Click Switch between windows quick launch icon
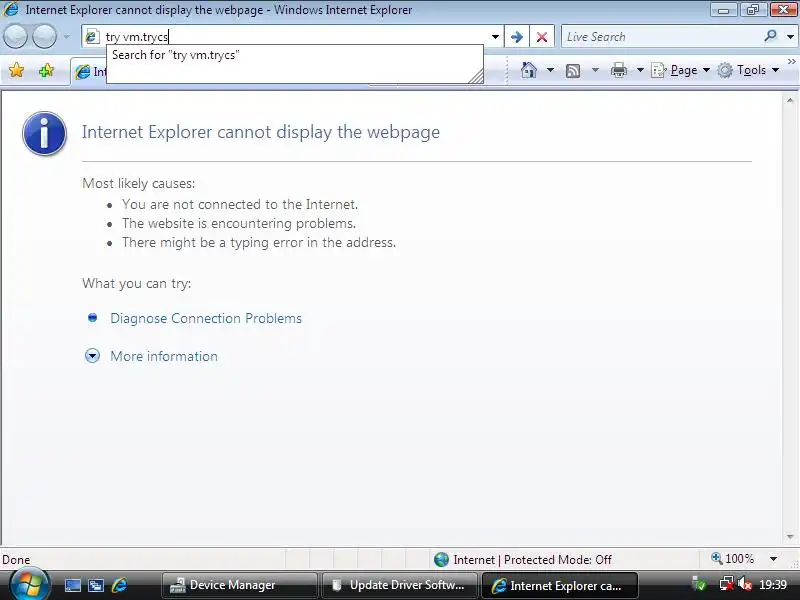800x600 pixels. click(x=96, y=585)
